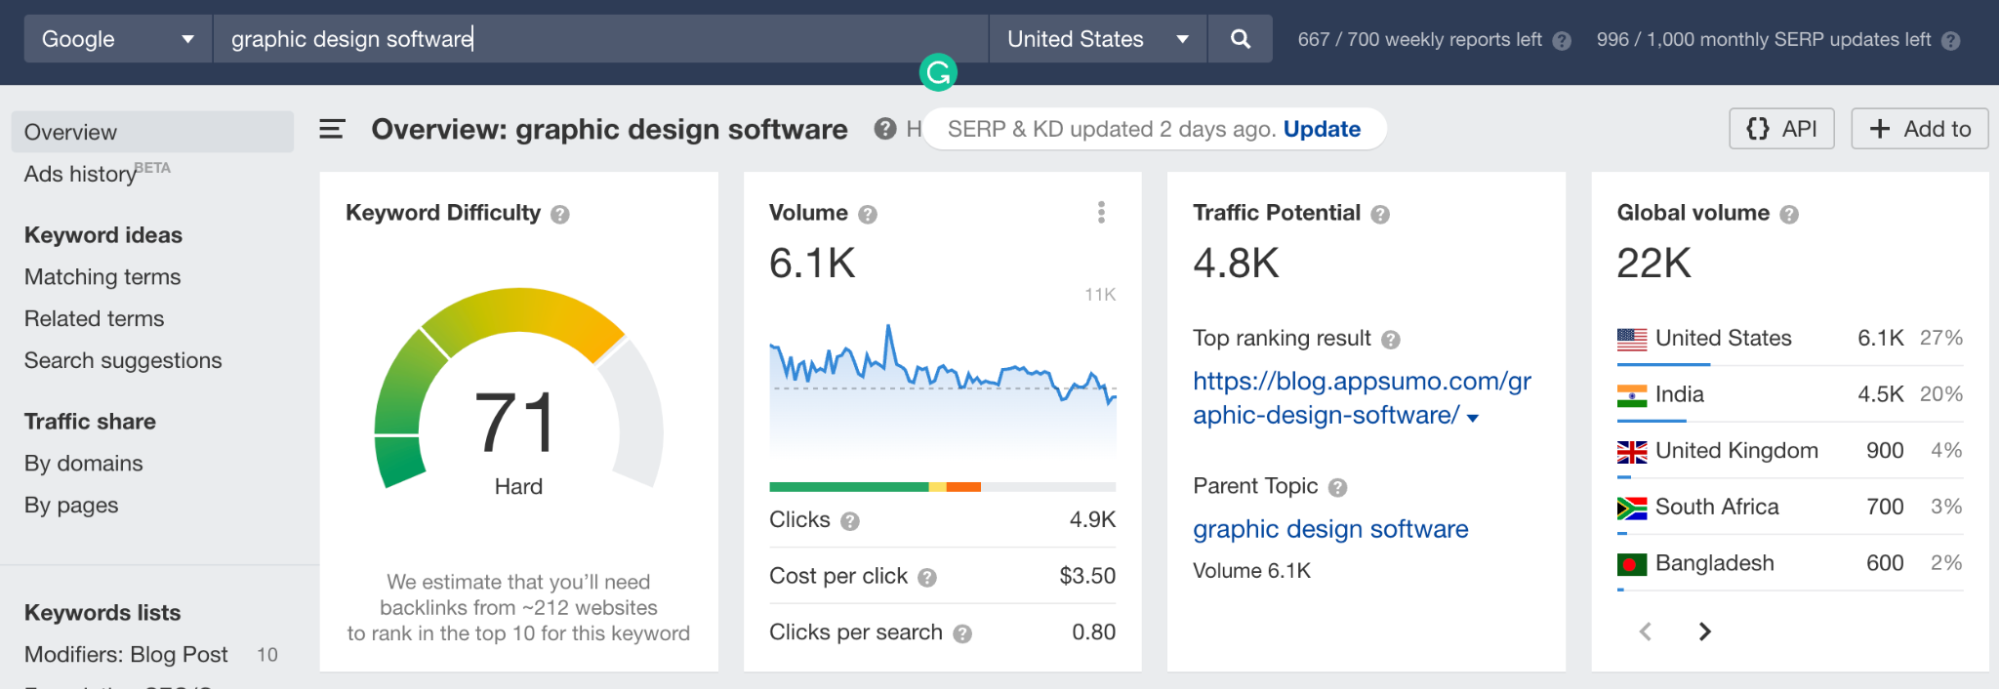
Task: Click the magnifying glass search button
Action: [1240, 39]
